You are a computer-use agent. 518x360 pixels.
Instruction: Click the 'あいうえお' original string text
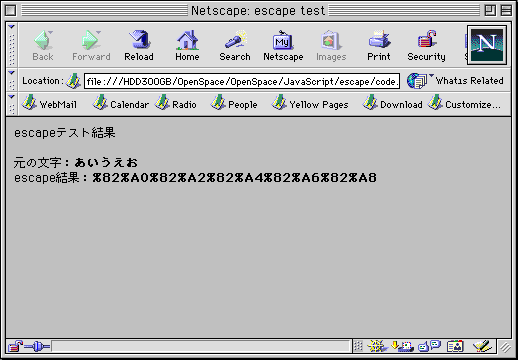tap(106, 163)
